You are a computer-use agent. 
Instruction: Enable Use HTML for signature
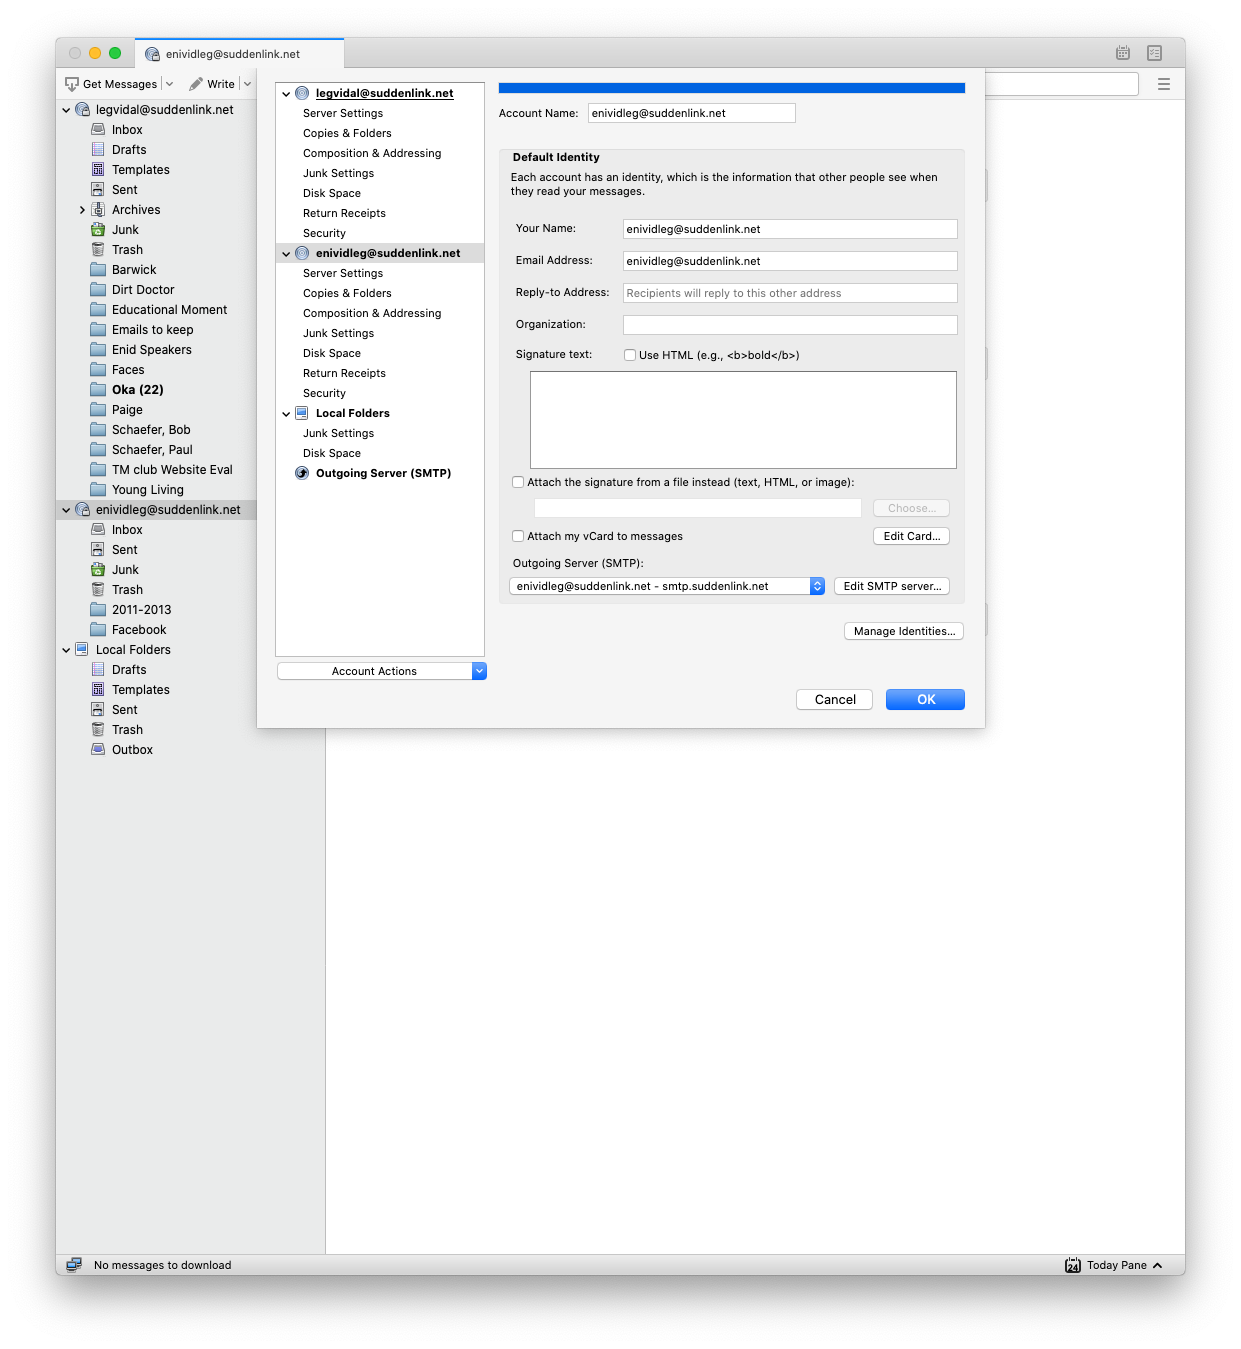[x=630, y=355]
